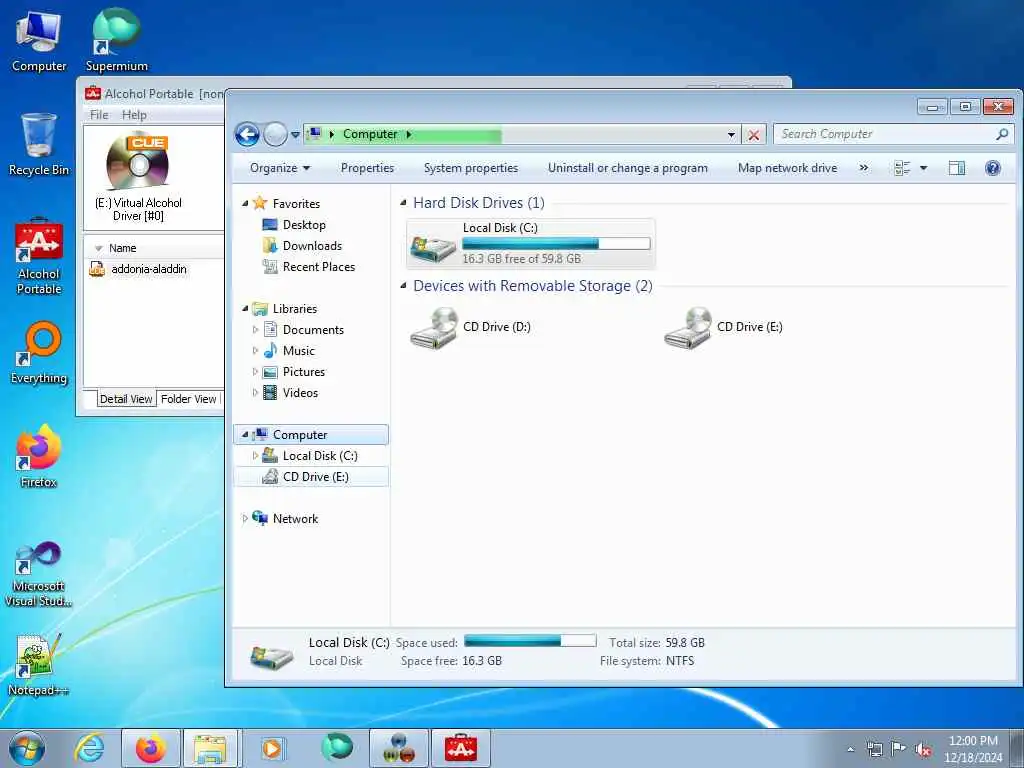Select the CD Drive (E:) icon
Screen dimensions: 1024x768
pos(688,328)
